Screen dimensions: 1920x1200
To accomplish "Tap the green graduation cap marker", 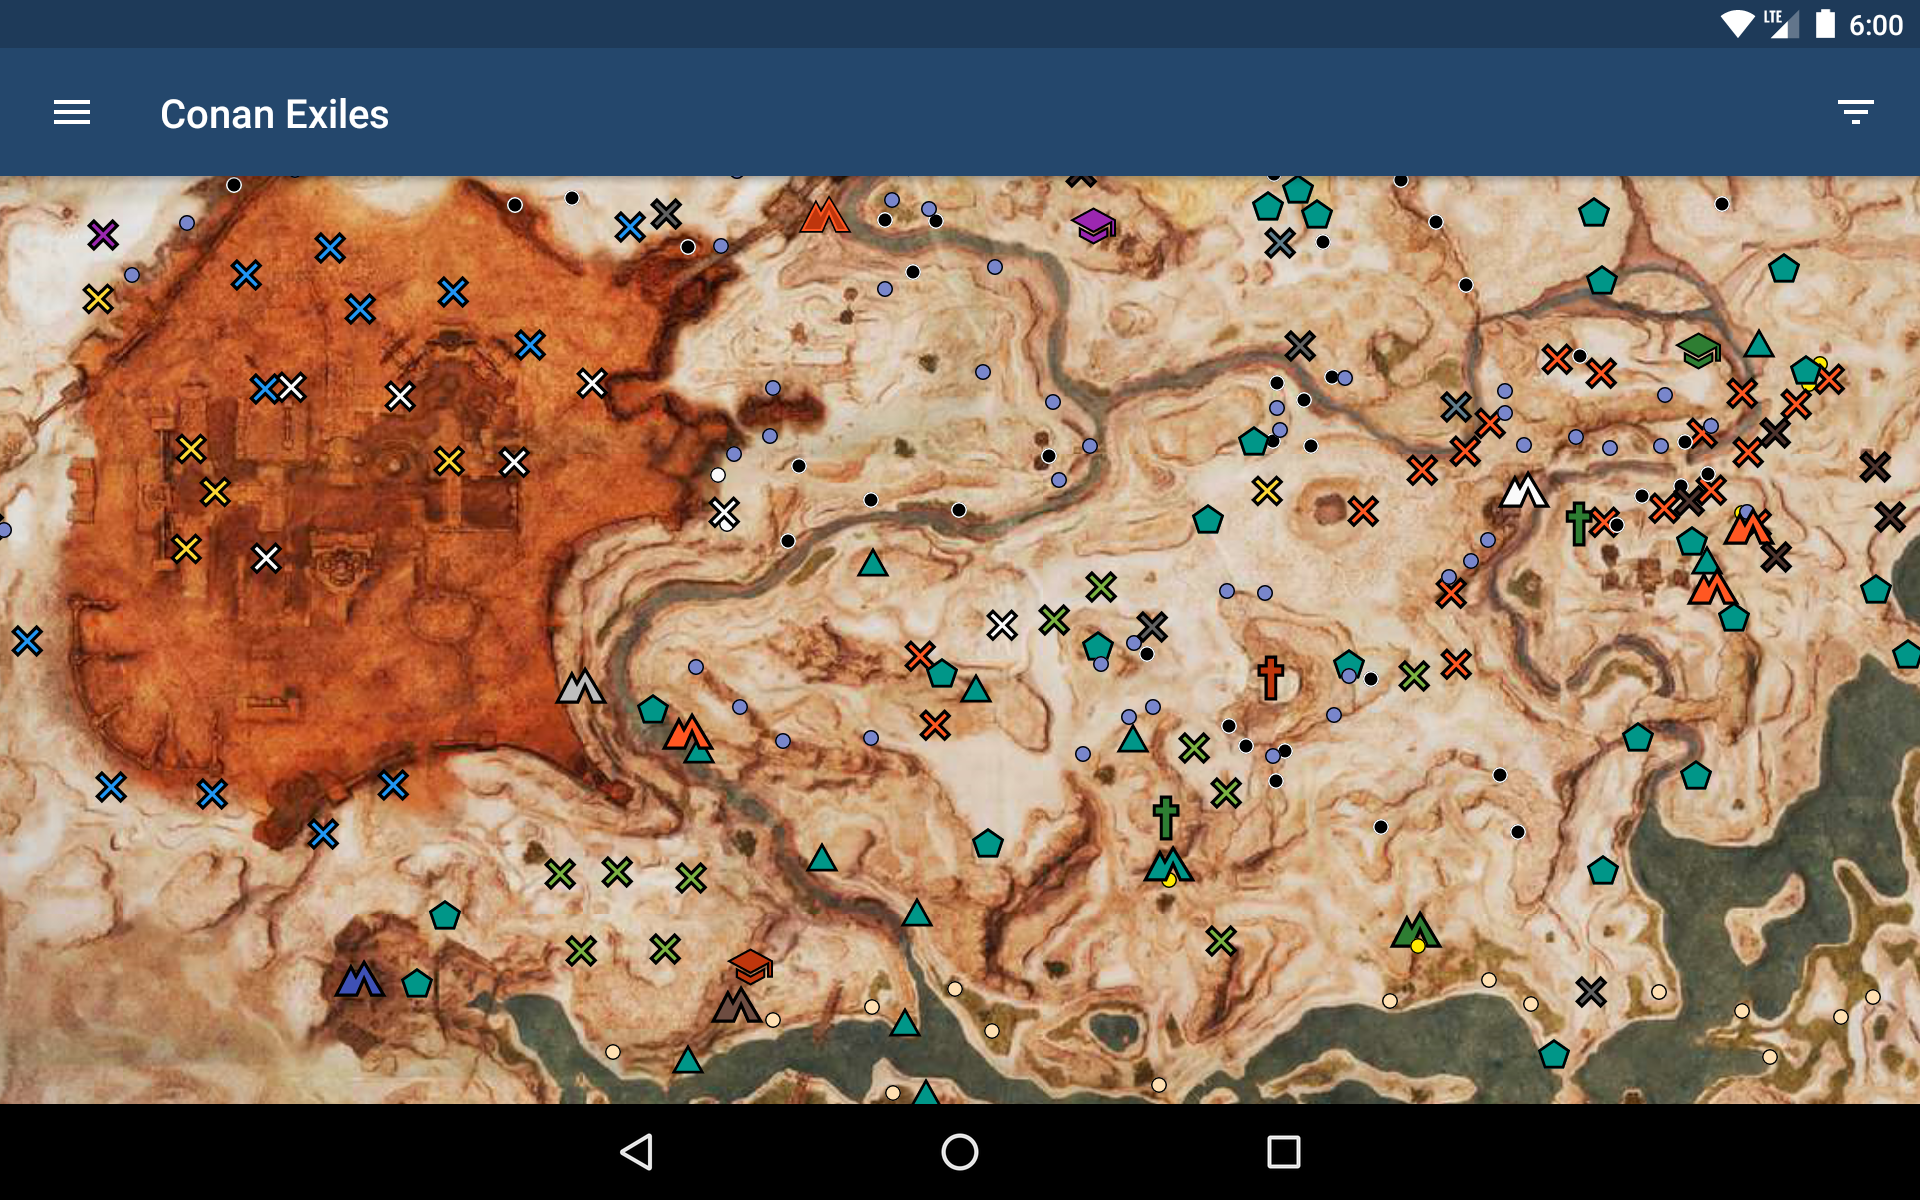I will (x=1698, y=350).
